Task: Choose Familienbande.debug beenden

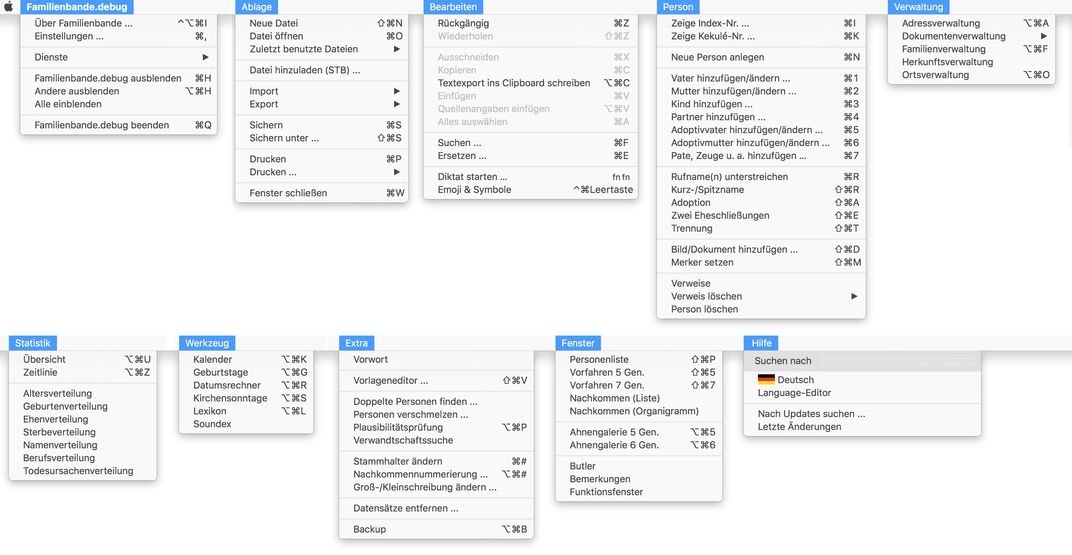Action: pos(99,125)
